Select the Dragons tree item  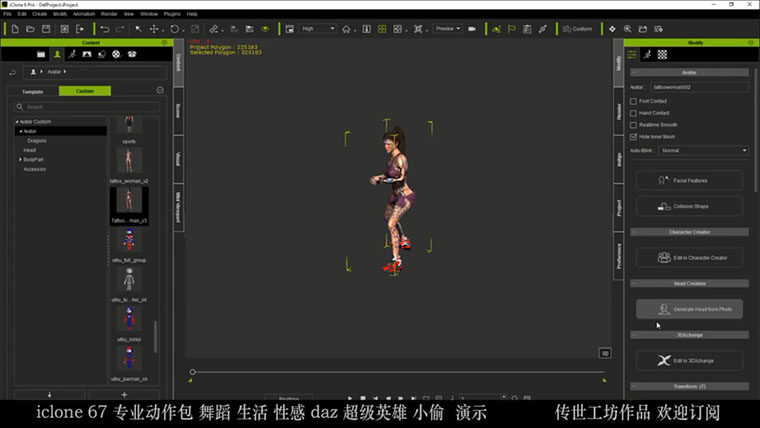point(37,141)
